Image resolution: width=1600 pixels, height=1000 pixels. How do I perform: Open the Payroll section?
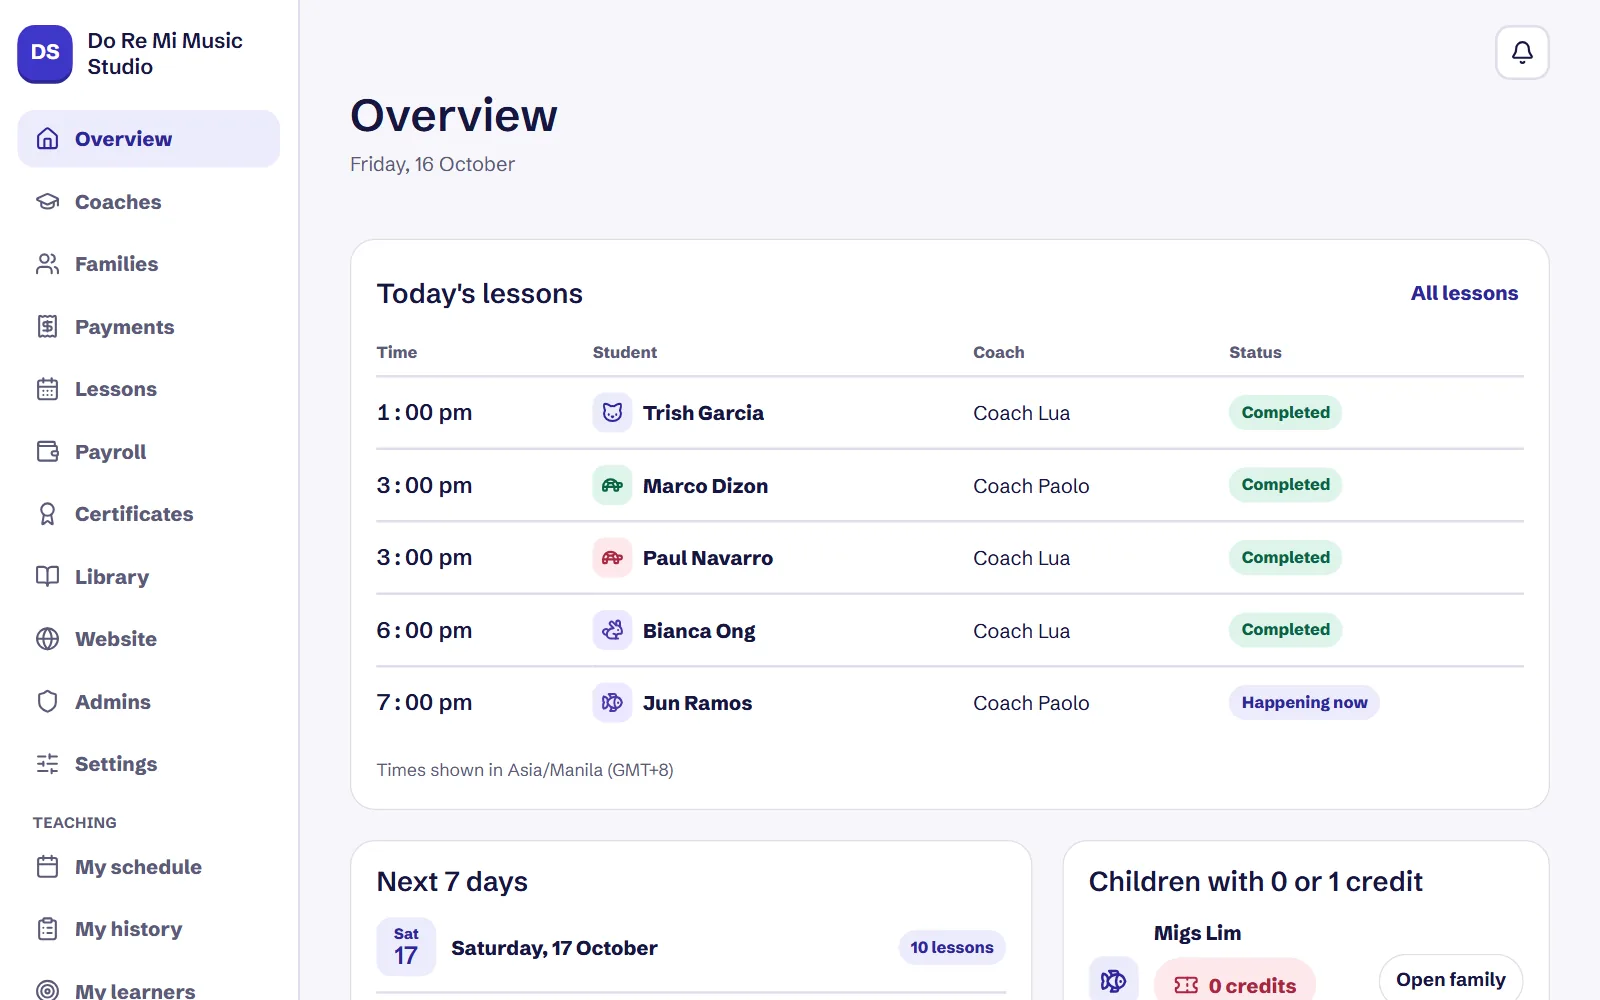[149, 452]
